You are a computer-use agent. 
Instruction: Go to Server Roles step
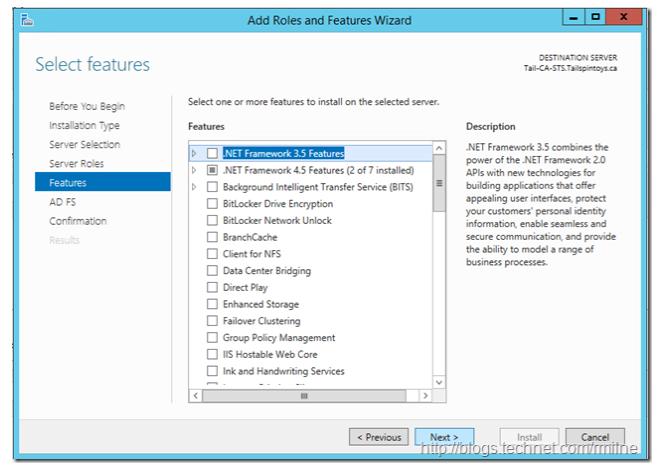coord(76,163)
